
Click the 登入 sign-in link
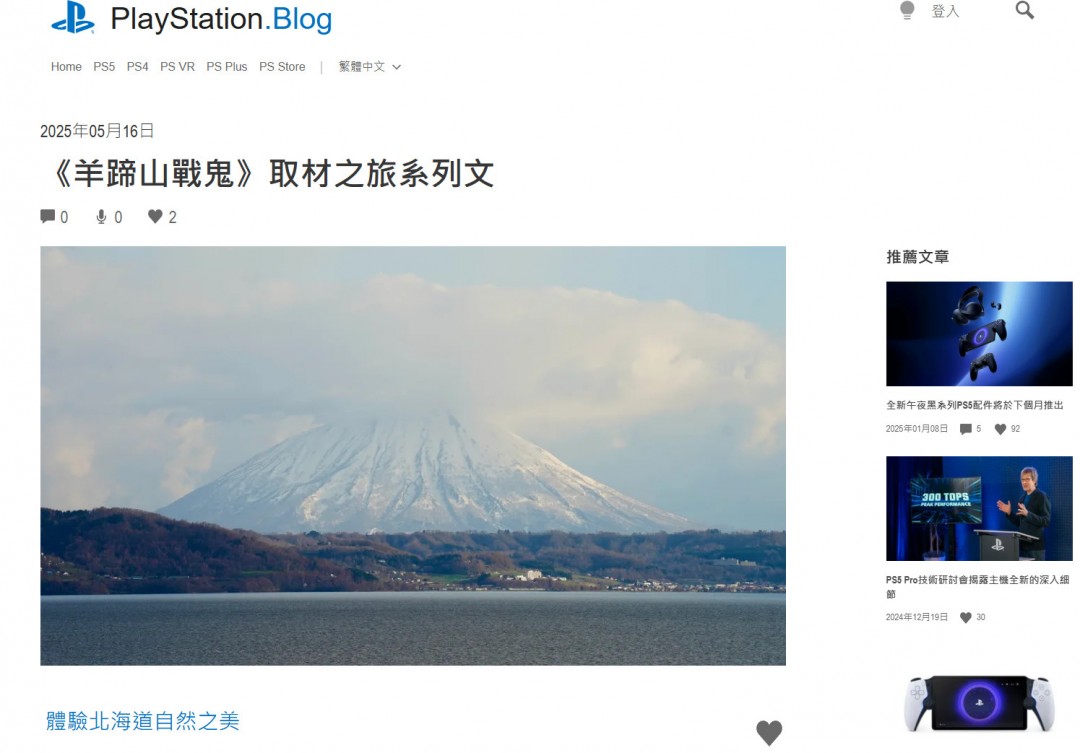[x=945, y=11]
